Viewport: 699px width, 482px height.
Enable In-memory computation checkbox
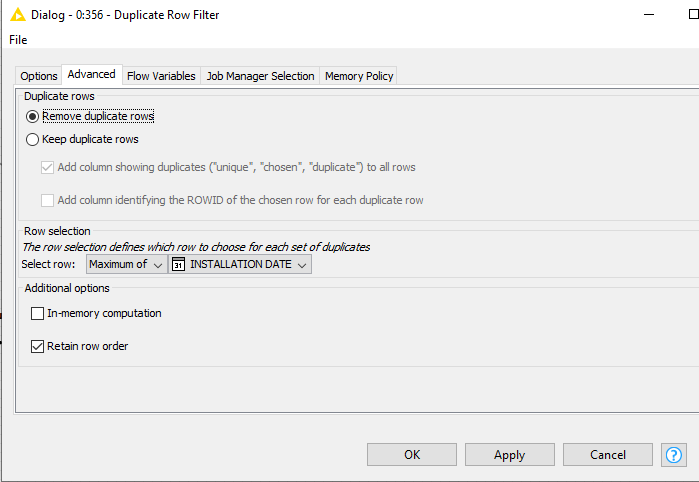(x=38, y=314)
